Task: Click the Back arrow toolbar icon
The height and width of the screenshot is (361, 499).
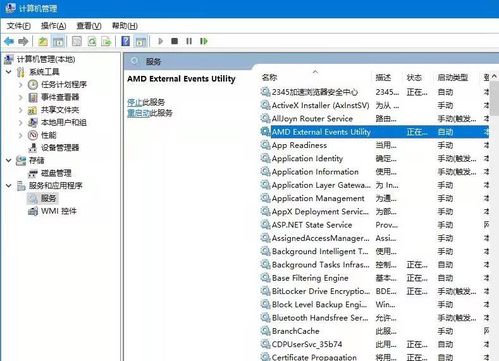Action: [x=9, y=41]
